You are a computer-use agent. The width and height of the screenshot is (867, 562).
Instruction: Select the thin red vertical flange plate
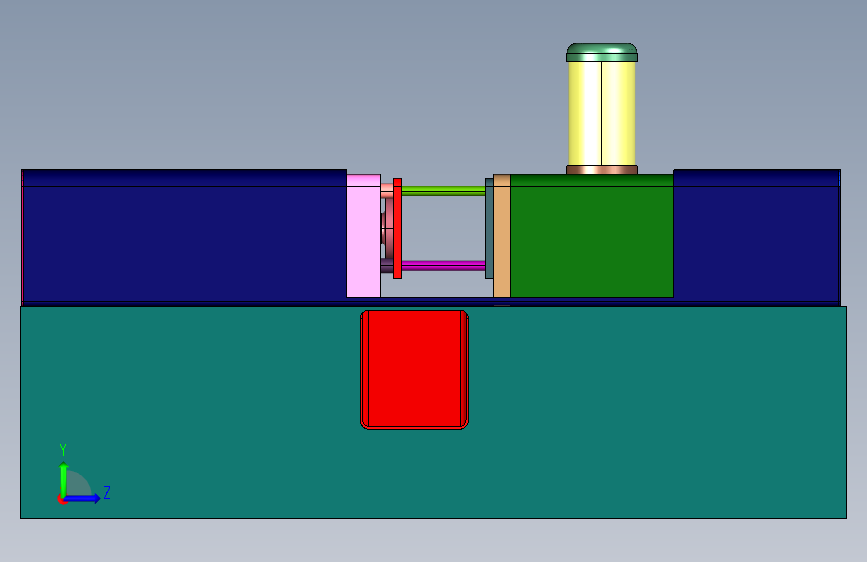pyautogui.click(x=397, y=228)
